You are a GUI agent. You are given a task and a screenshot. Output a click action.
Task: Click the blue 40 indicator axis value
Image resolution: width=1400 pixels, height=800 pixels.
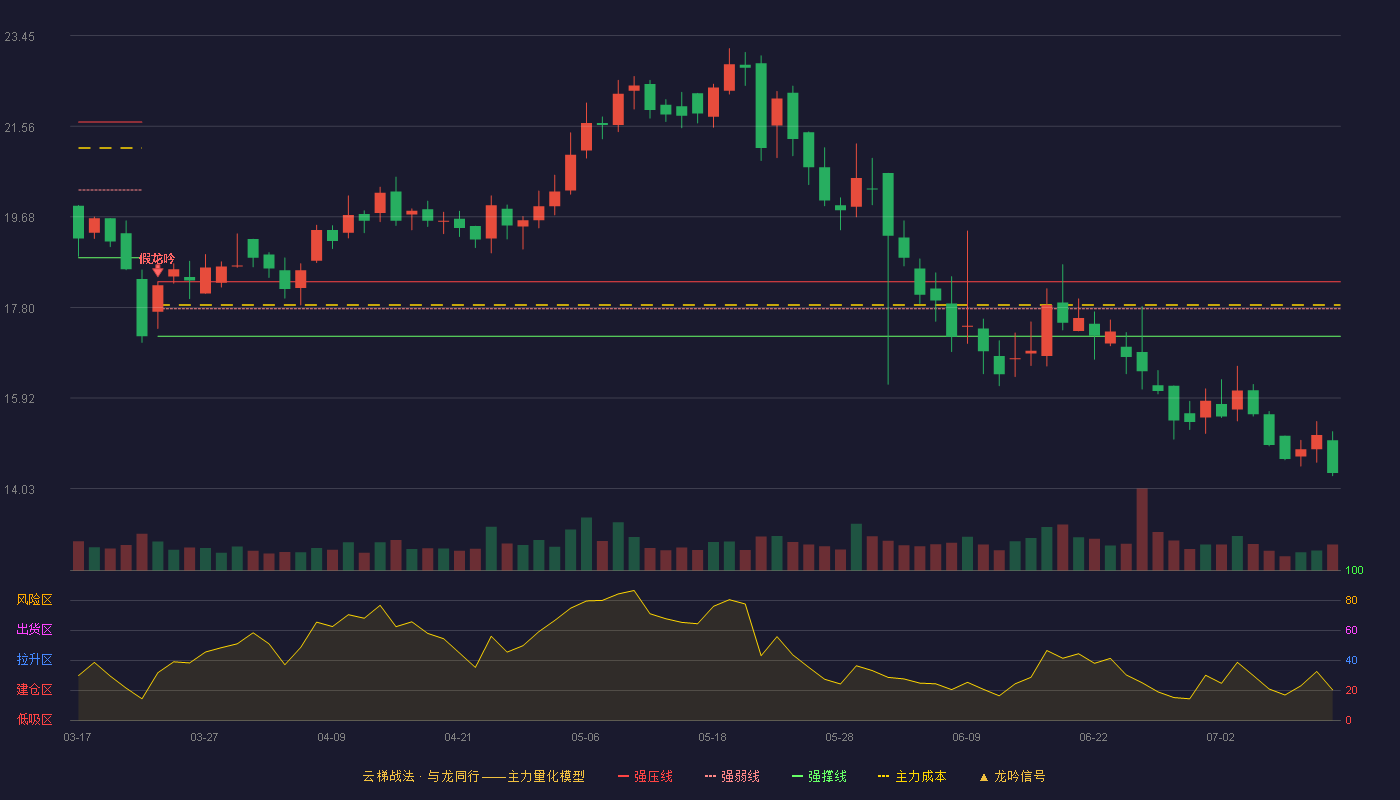[1351, 660]
